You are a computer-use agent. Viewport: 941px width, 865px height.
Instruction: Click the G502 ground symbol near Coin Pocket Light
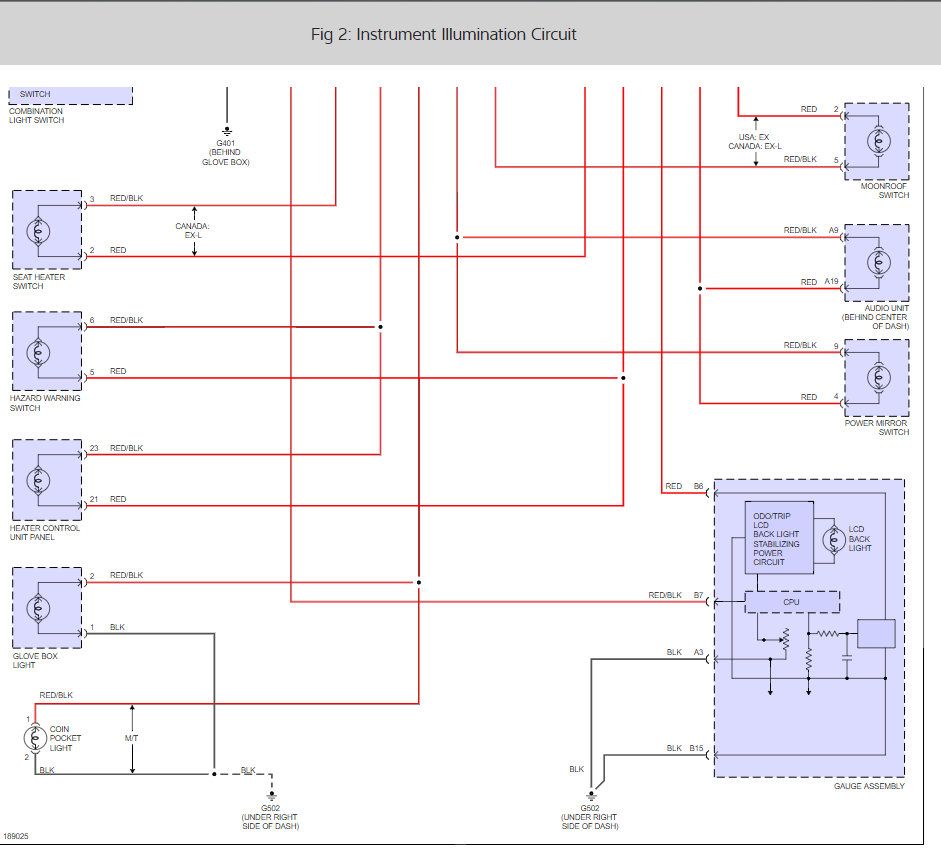pos(271,796)
